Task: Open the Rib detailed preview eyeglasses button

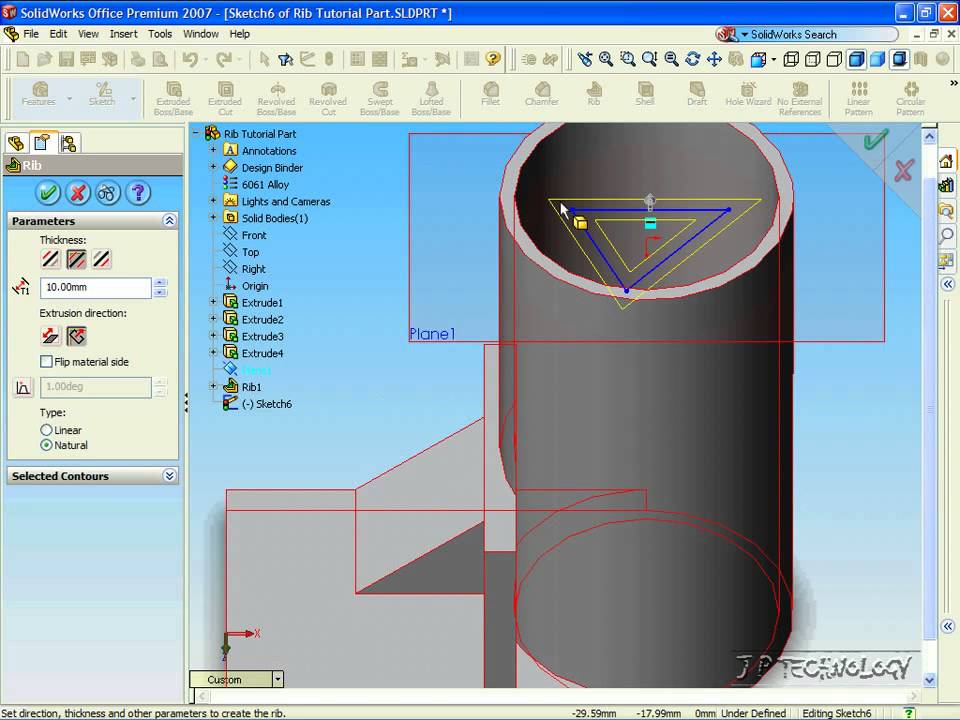Action: click(x=108, y=193)
